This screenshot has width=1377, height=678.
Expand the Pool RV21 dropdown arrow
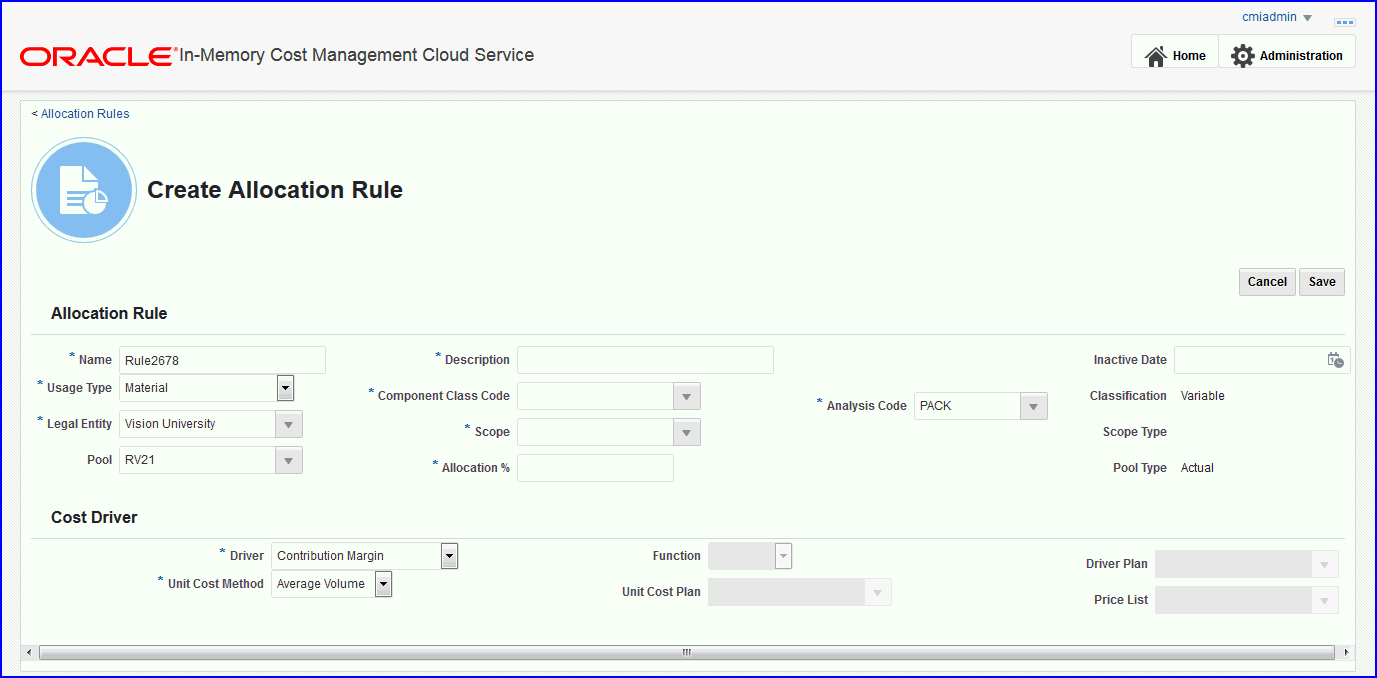click(x=288, y=460)
